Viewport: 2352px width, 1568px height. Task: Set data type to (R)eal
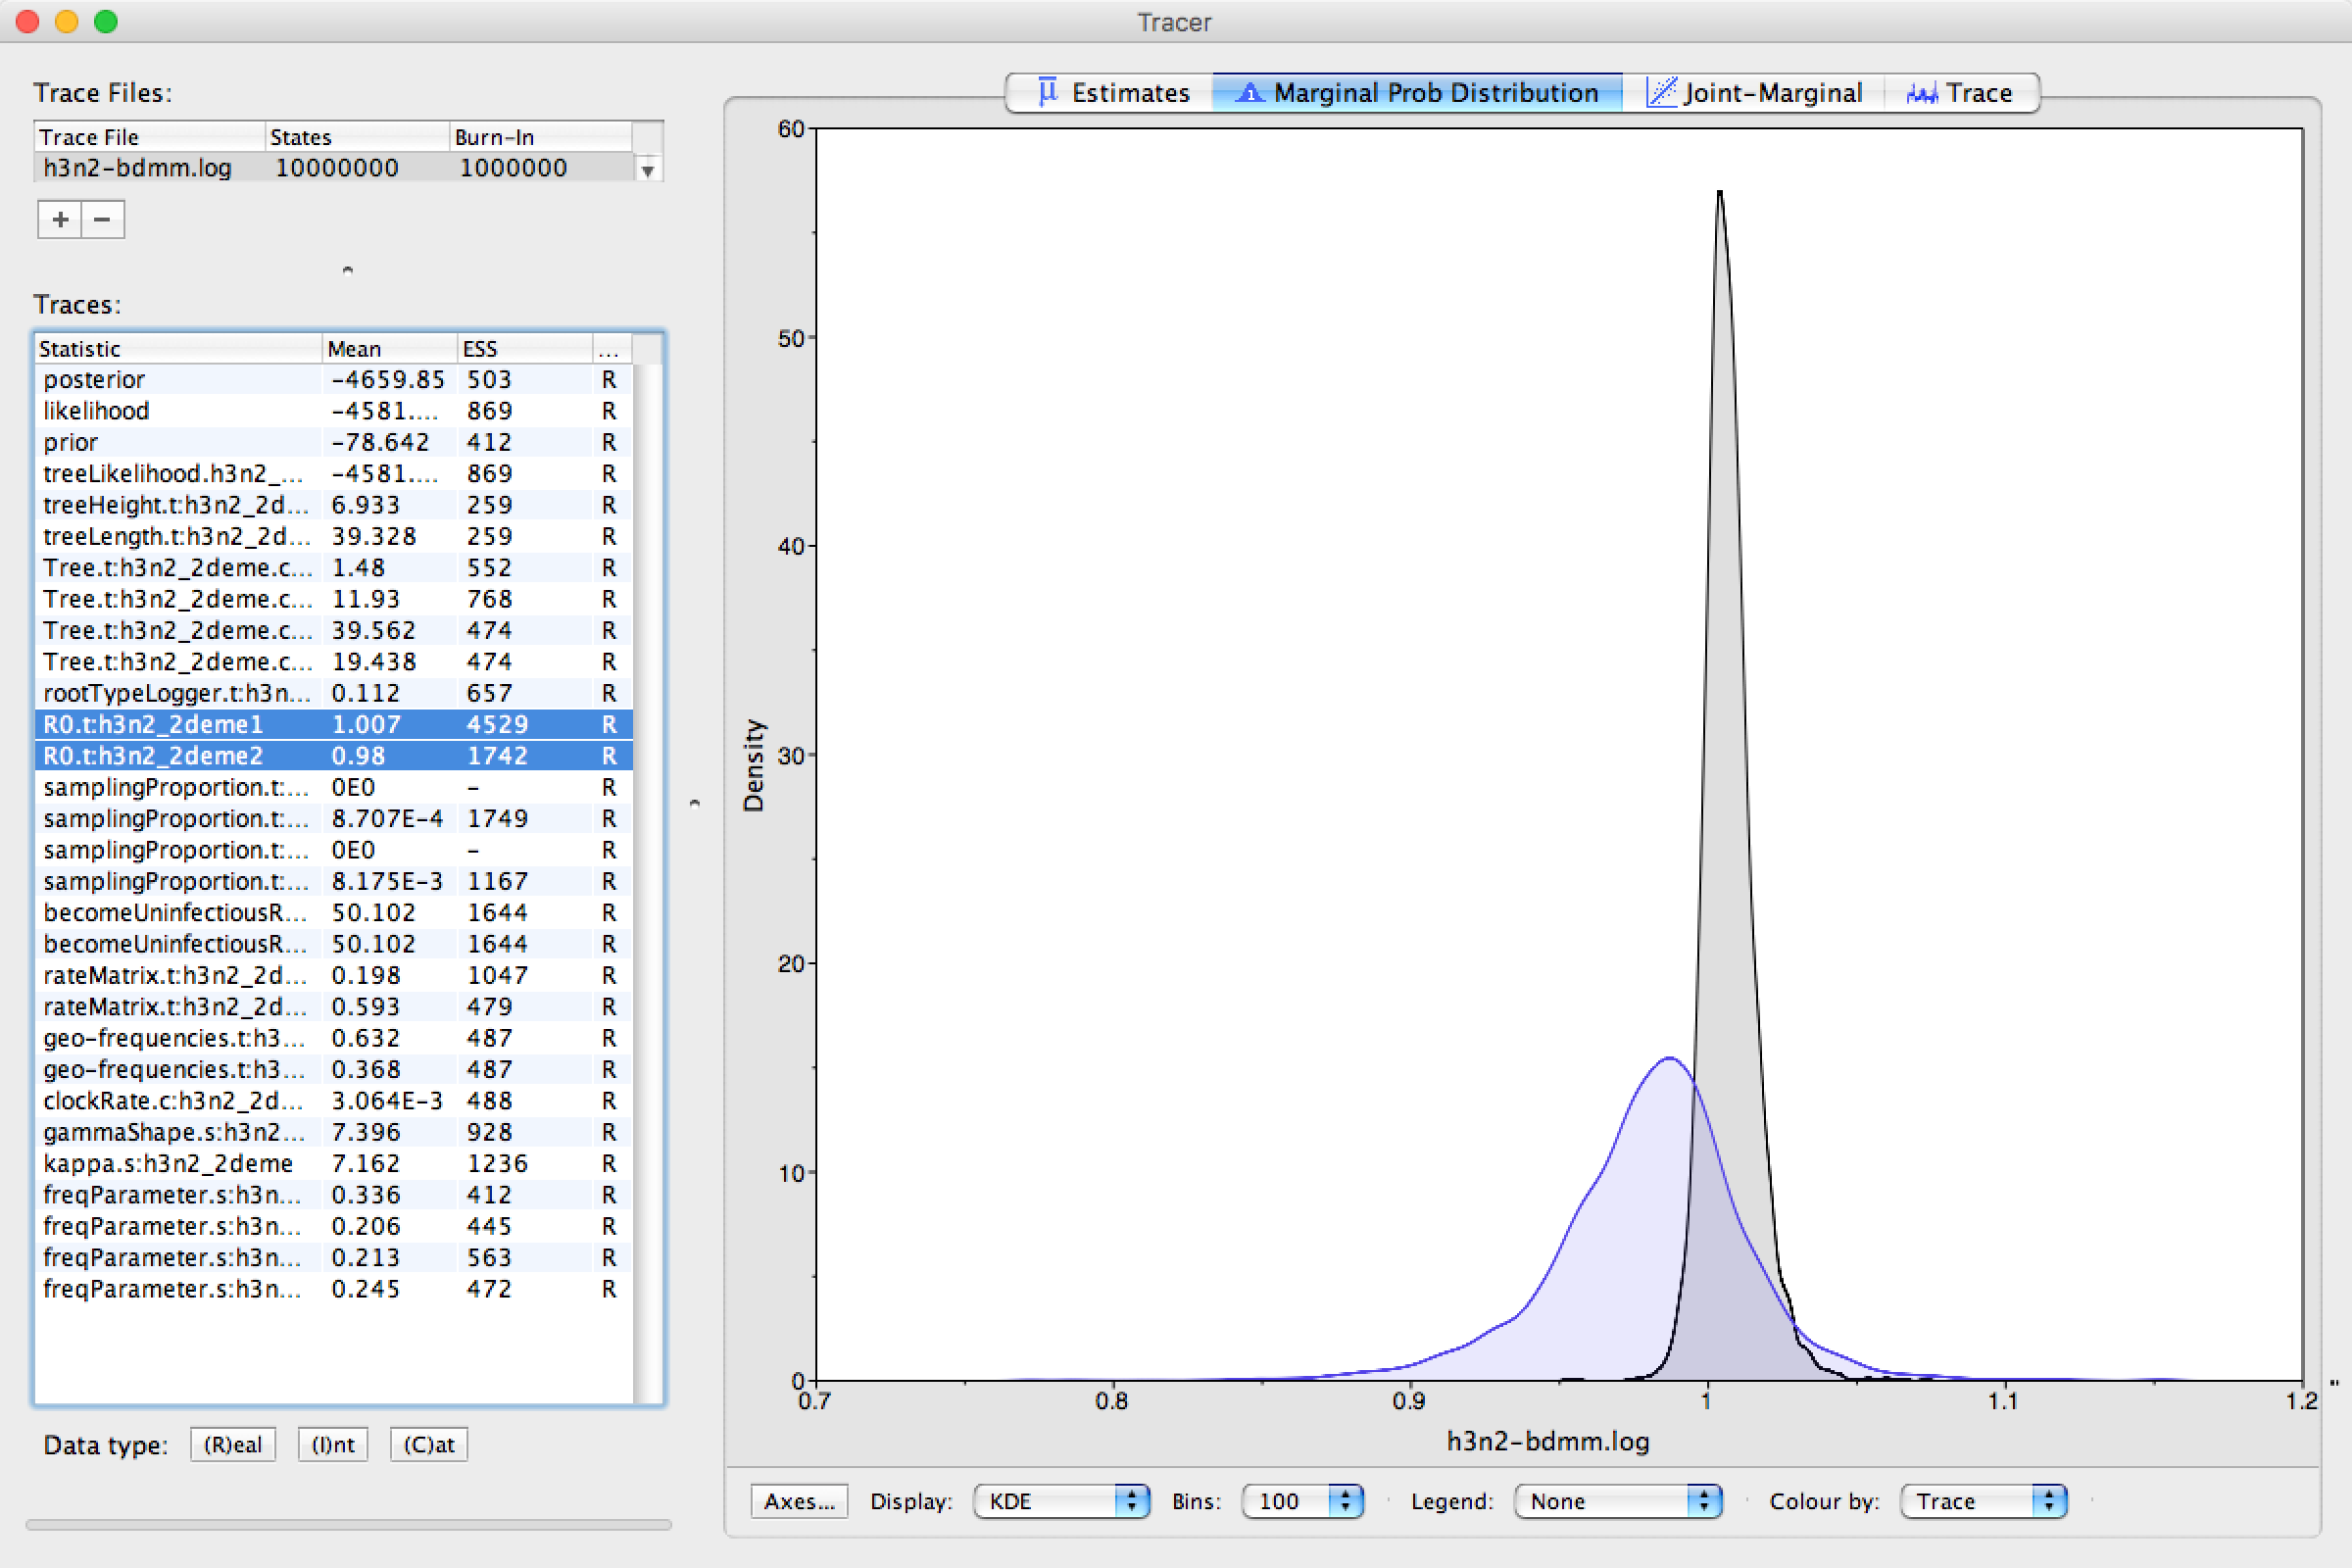[x=233, y=1444]
